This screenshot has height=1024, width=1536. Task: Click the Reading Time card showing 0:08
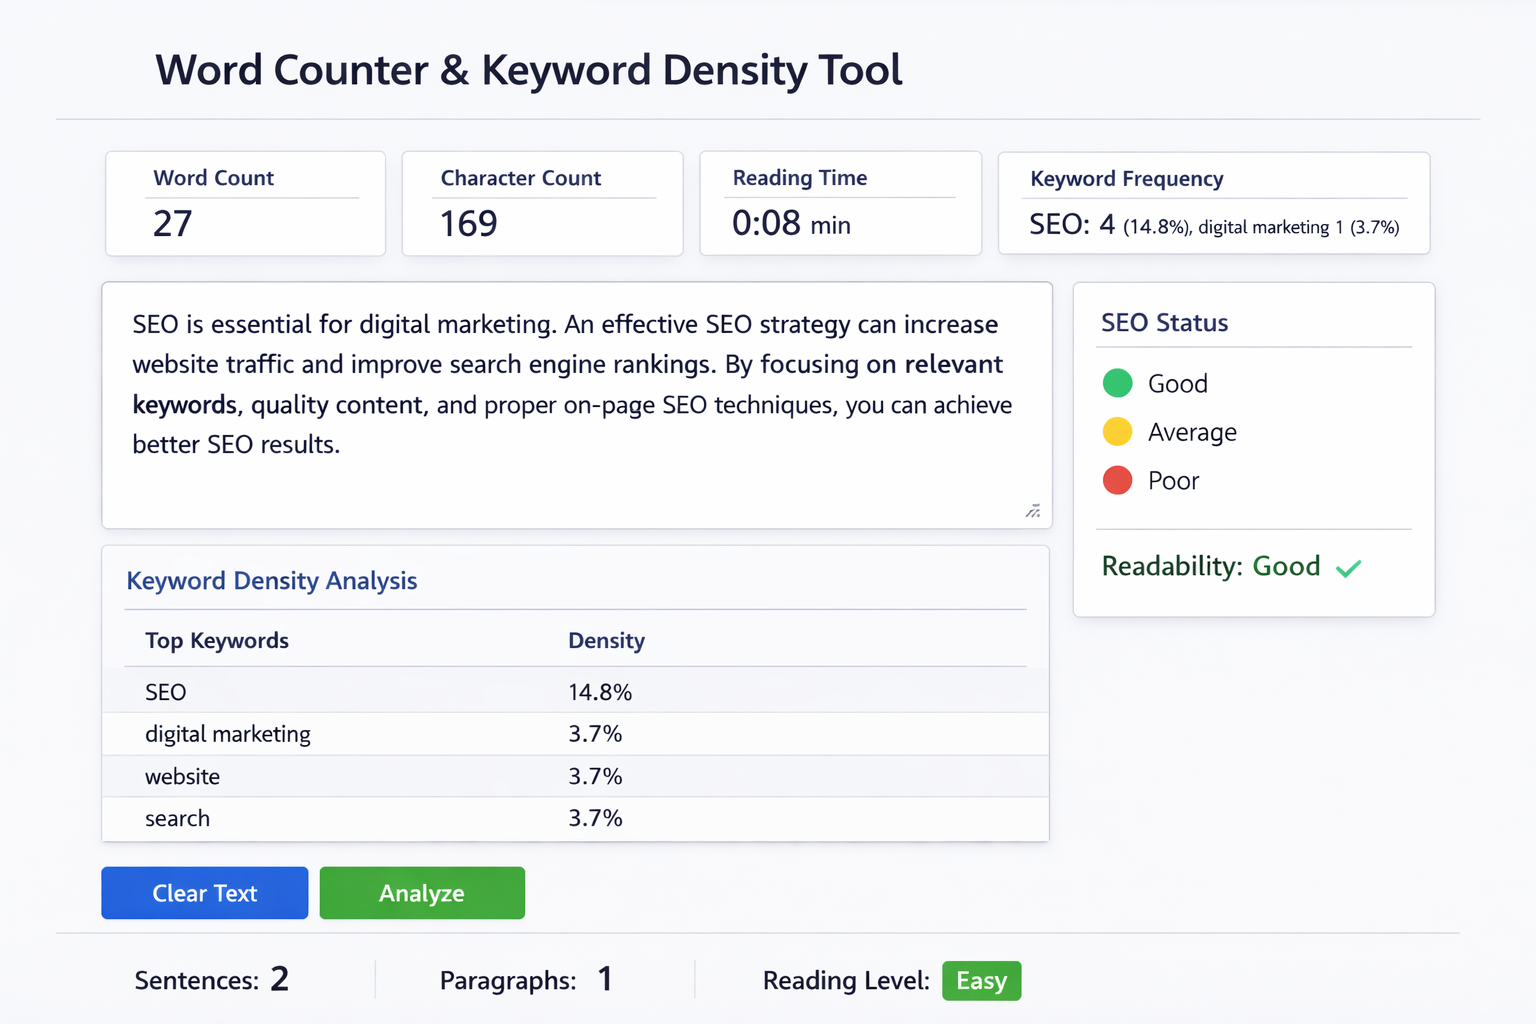tap(840, 203)
